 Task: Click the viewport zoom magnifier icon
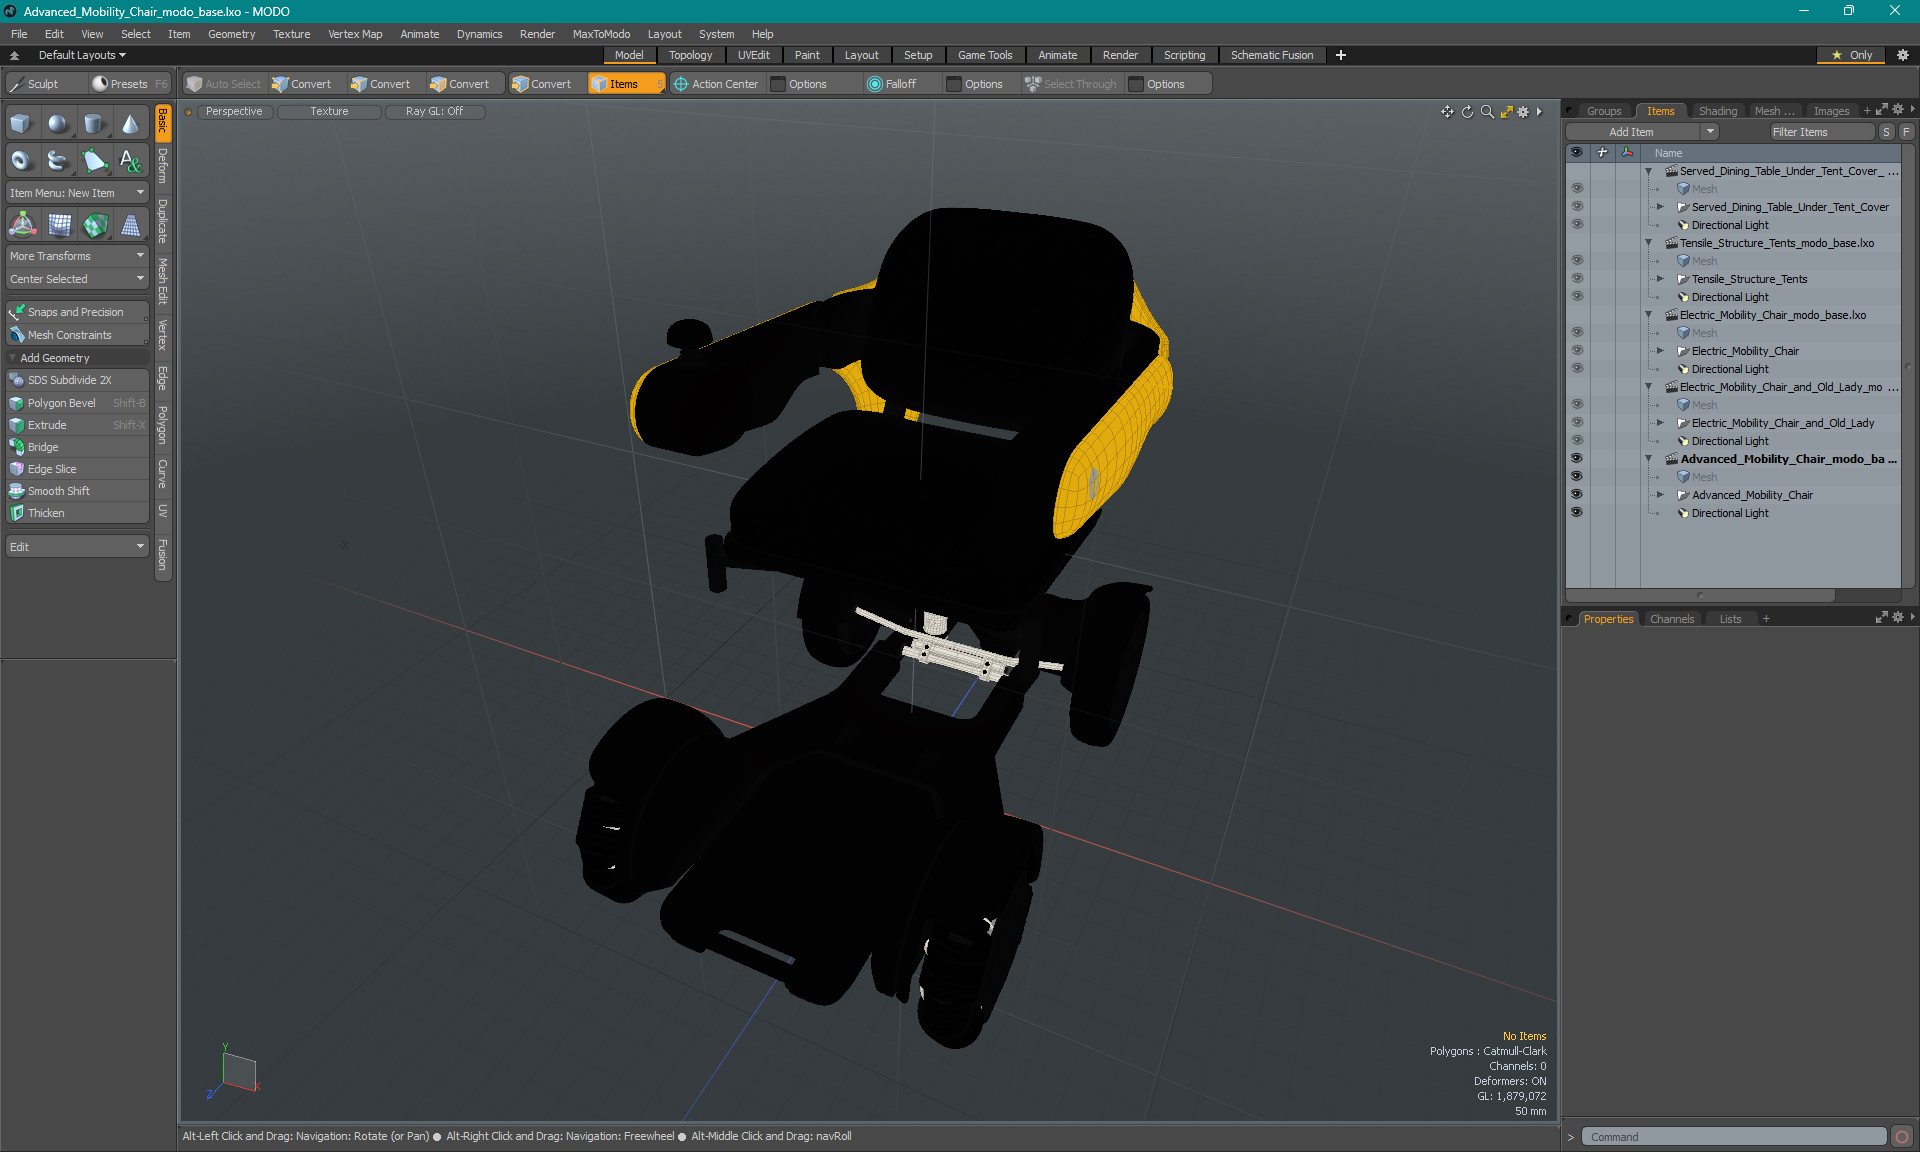coord(1486,112)
